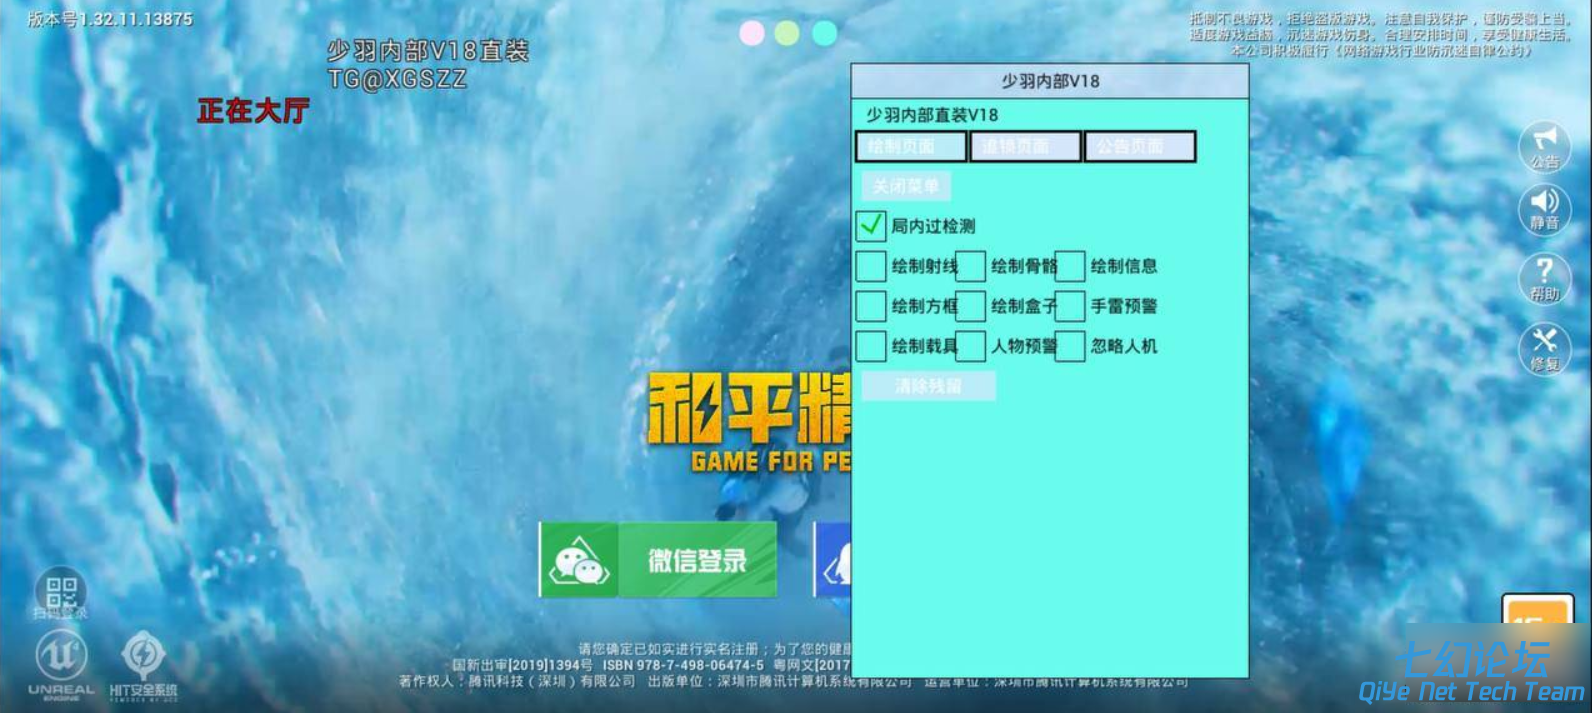Enable the 人物预警 checkbox
This screenshot has width=1592, height=713.
[970, 346]
